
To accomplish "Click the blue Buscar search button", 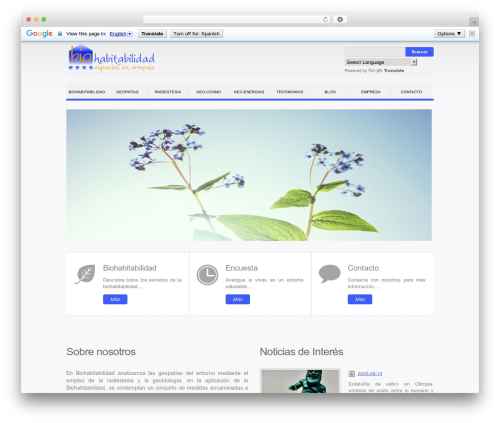I will pyautogui.click(x=419, y=52).
